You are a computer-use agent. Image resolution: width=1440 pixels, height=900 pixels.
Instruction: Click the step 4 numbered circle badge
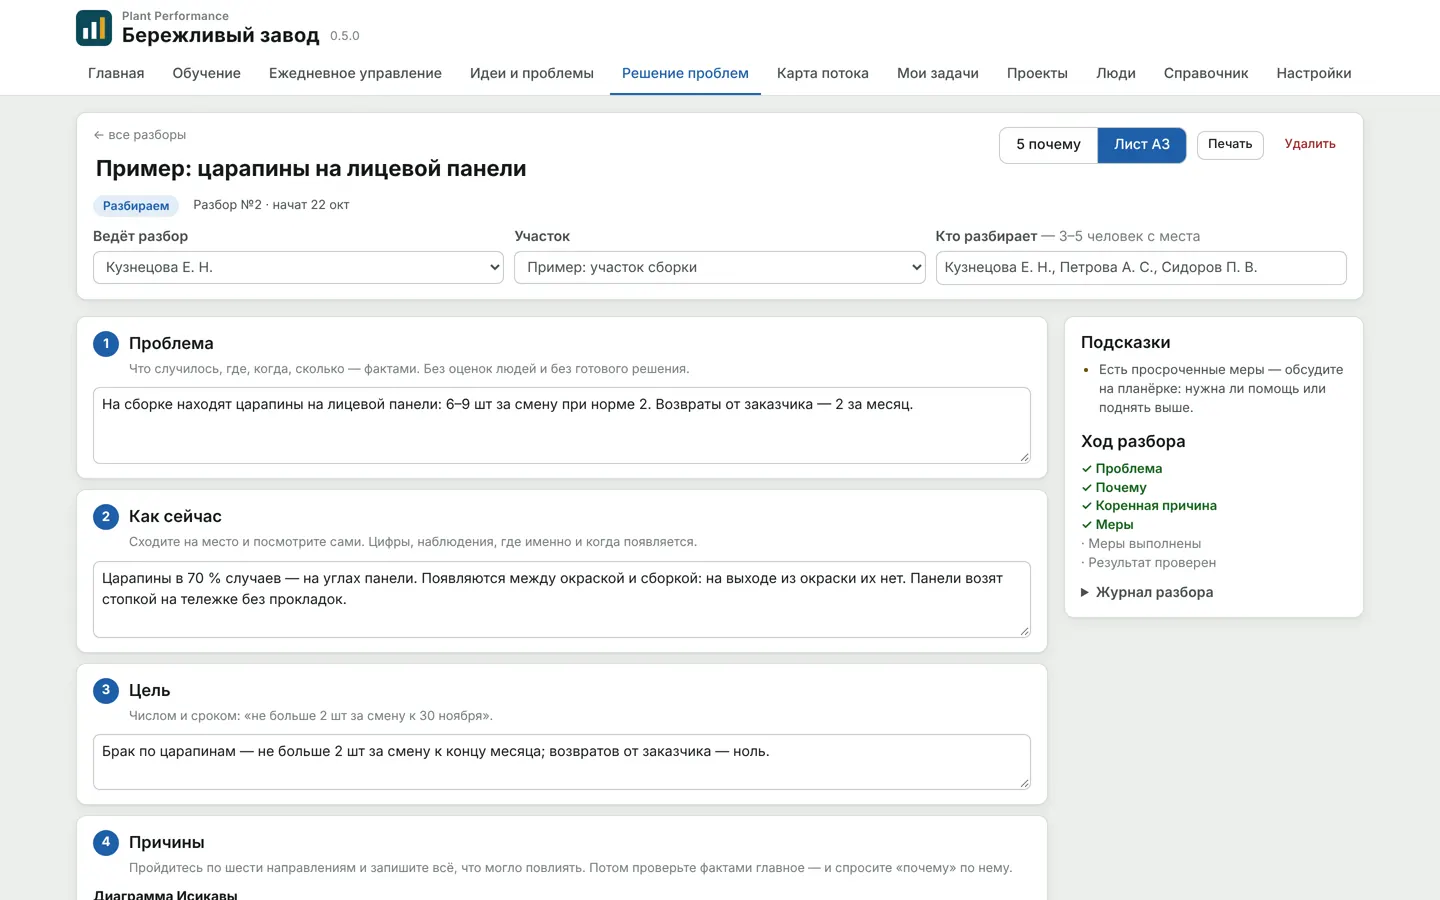pos(106,842)
